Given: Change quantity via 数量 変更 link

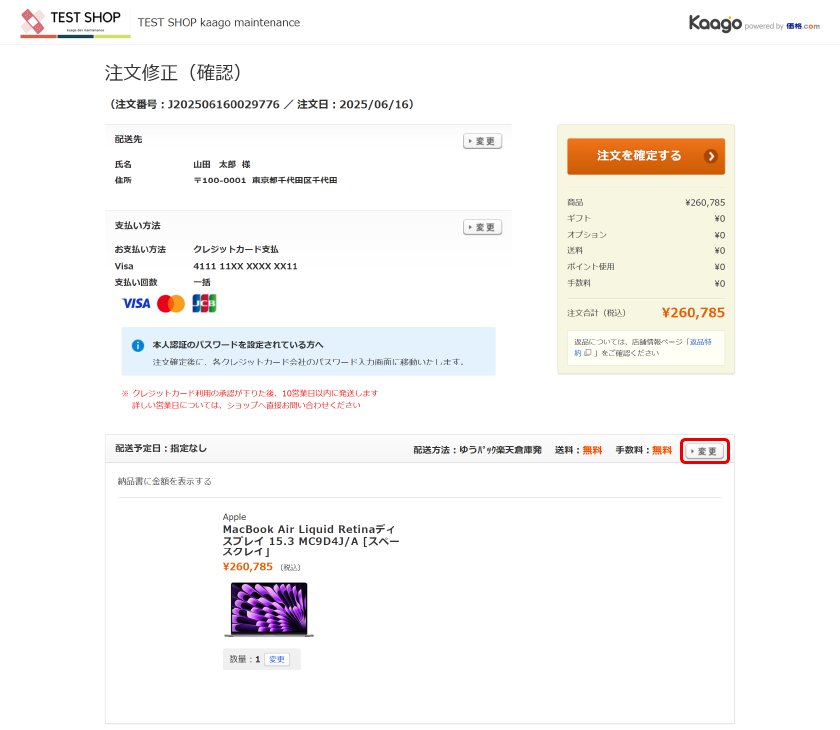Looking at the screenshot, I should (277, 659).
